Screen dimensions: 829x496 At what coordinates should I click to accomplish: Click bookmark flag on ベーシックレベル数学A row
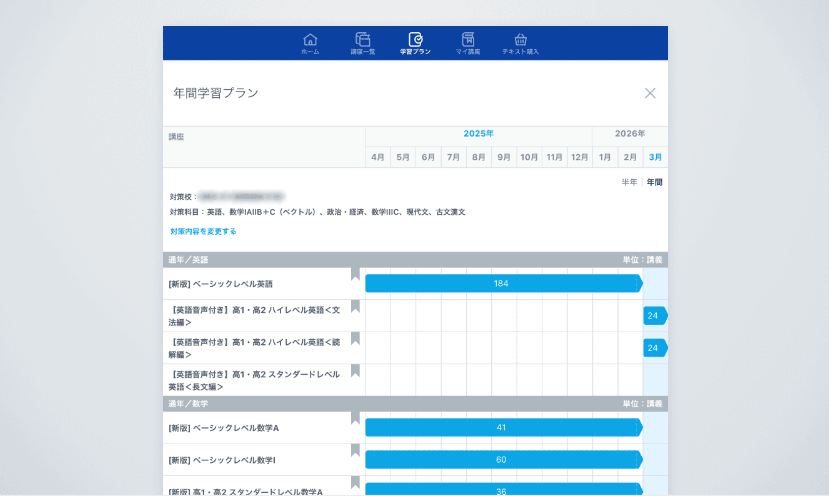(x=355, y=418)
